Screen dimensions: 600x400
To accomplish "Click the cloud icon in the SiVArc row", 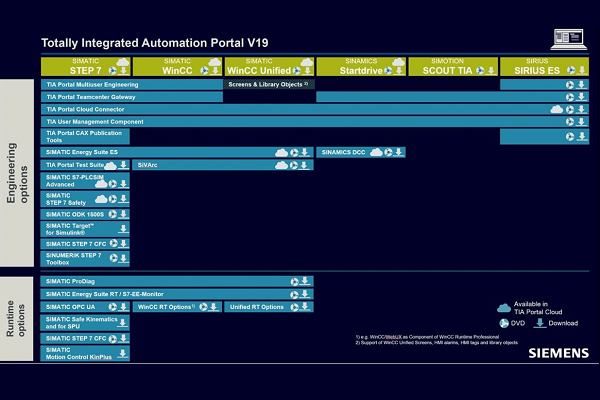I will tap(282, 165).
